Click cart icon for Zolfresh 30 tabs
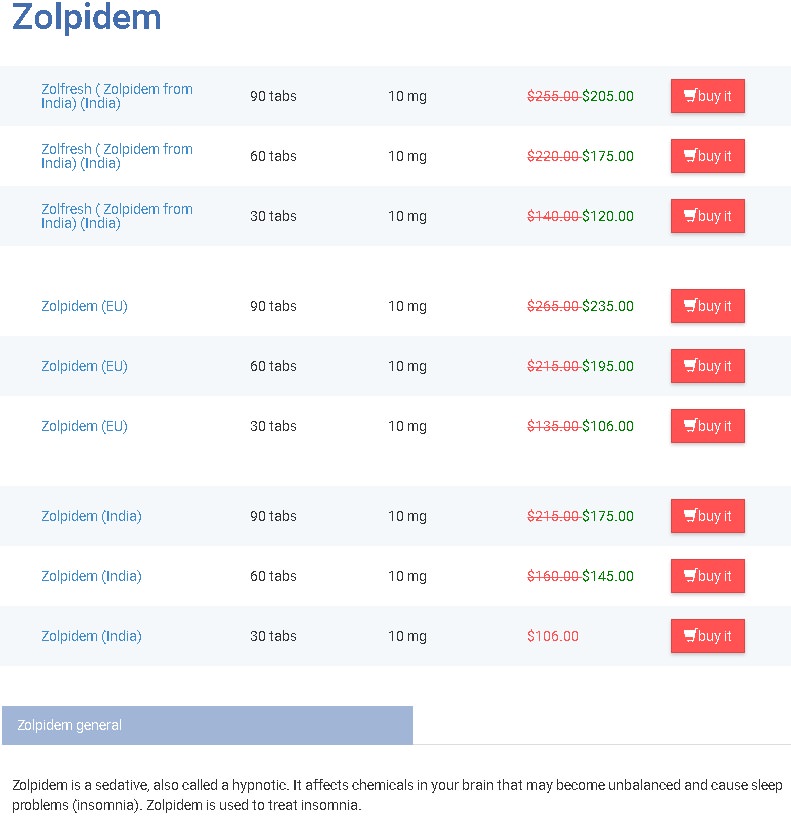Viewport: 791px width, 830px height. pyautogui.click(x=690, y=216)
